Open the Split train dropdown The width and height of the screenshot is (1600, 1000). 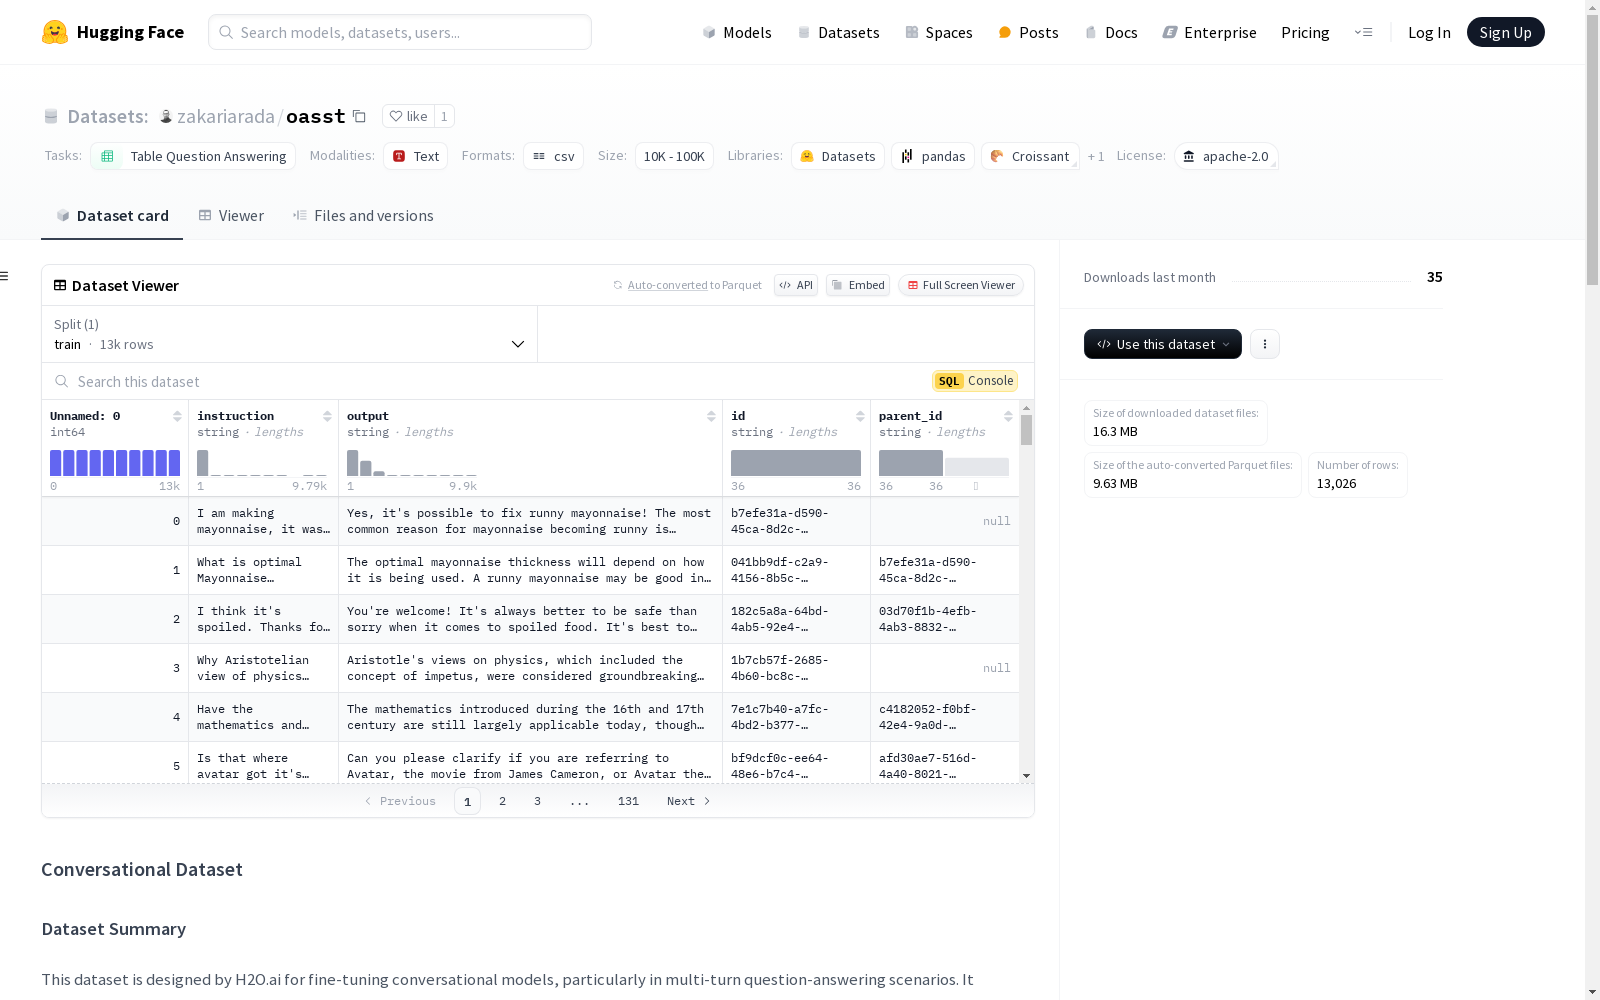pyautogui.click(x=290, y=334)
